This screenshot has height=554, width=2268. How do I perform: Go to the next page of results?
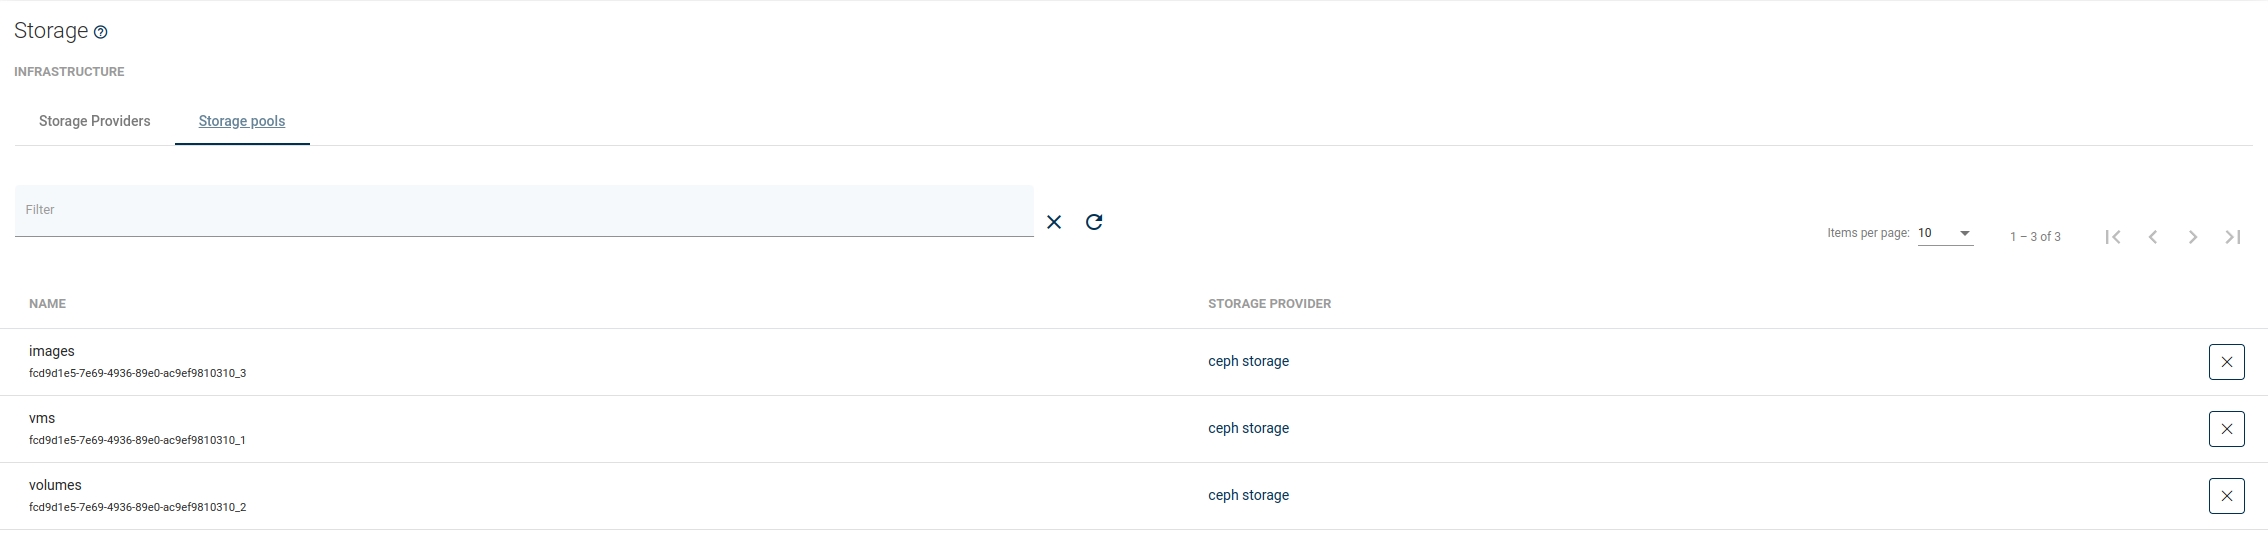coord(2193,237)
